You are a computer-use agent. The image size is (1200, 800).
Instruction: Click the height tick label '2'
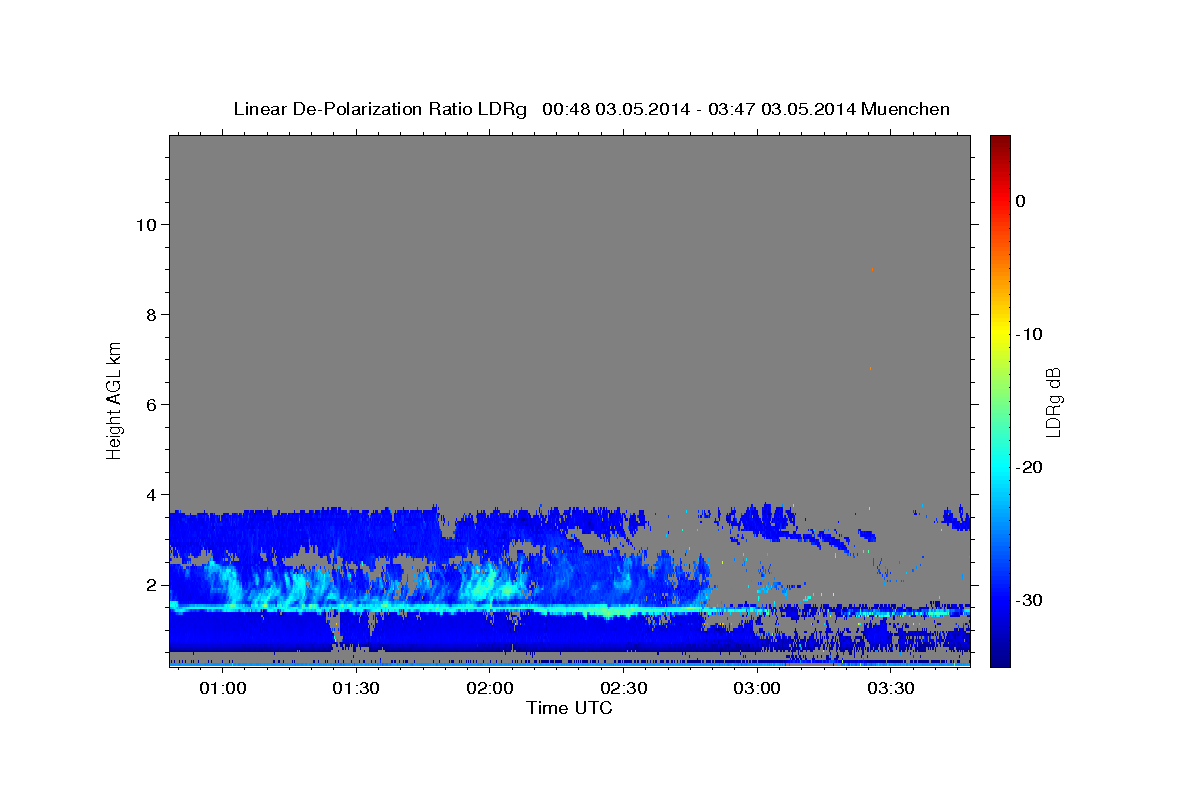tap(150, 584)
